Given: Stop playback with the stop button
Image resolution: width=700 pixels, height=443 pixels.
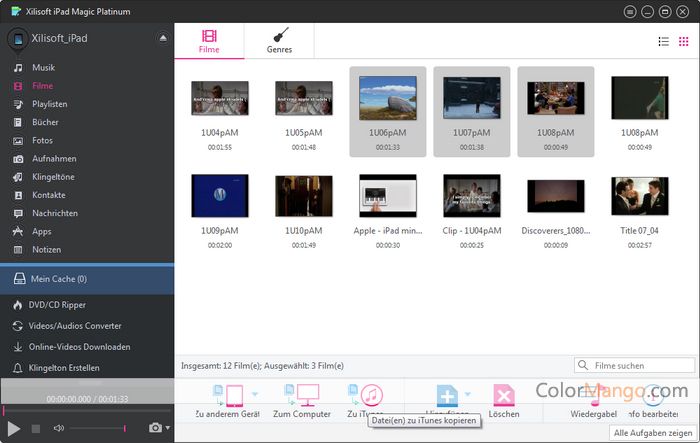Looking at the screenshot, I should (36, 429).
